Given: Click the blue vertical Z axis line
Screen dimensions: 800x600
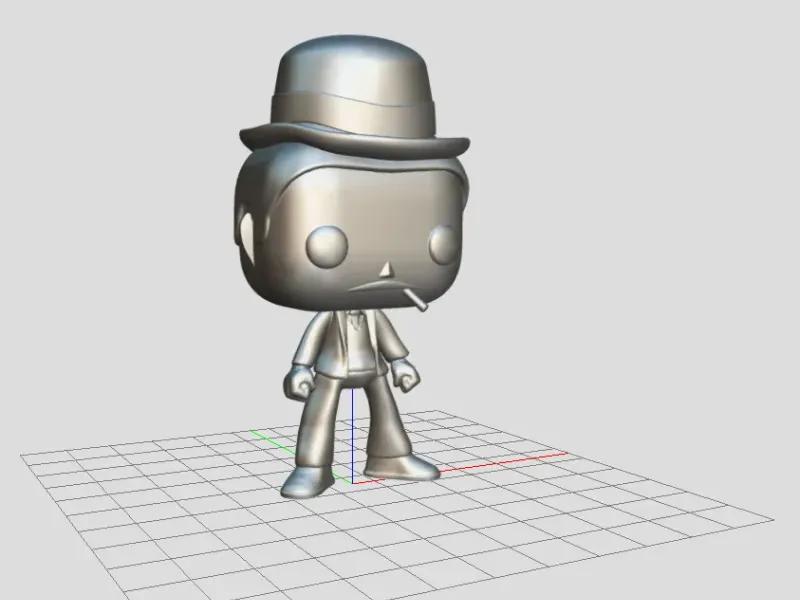Looking at the screenshot, I should coord(353,435).
